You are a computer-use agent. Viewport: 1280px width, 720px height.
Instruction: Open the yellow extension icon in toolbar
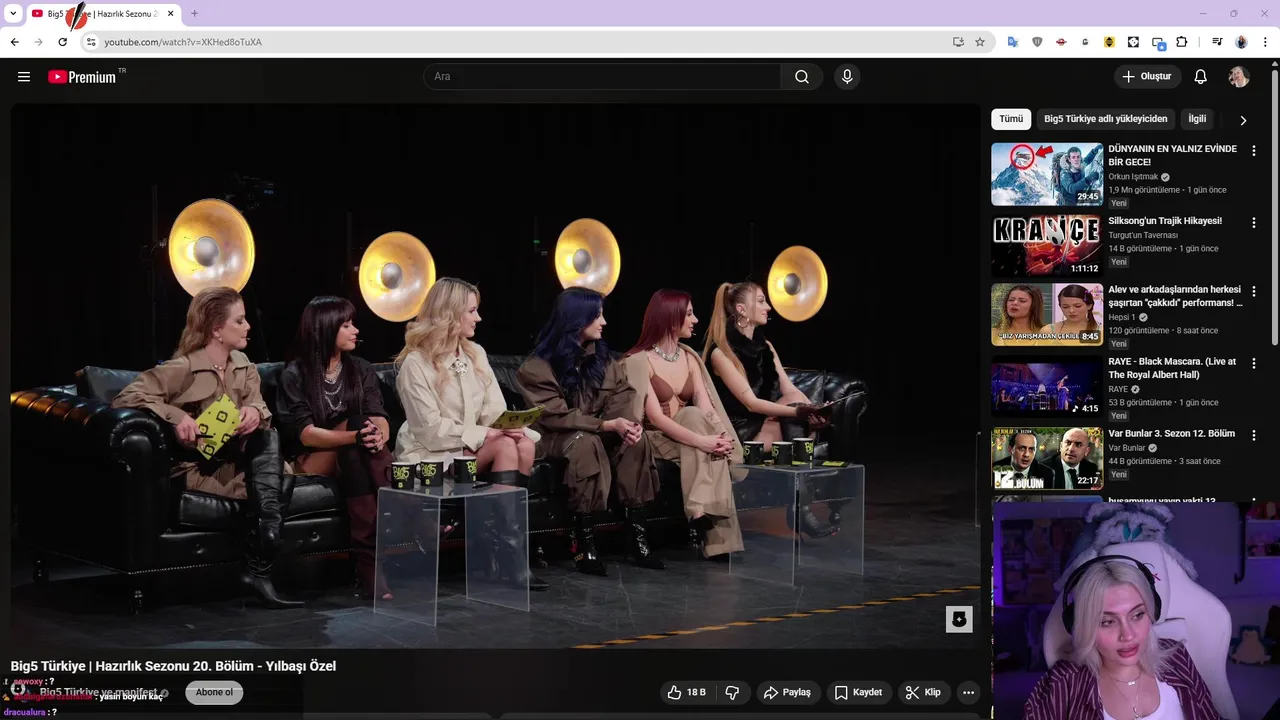pos(1109,42)
